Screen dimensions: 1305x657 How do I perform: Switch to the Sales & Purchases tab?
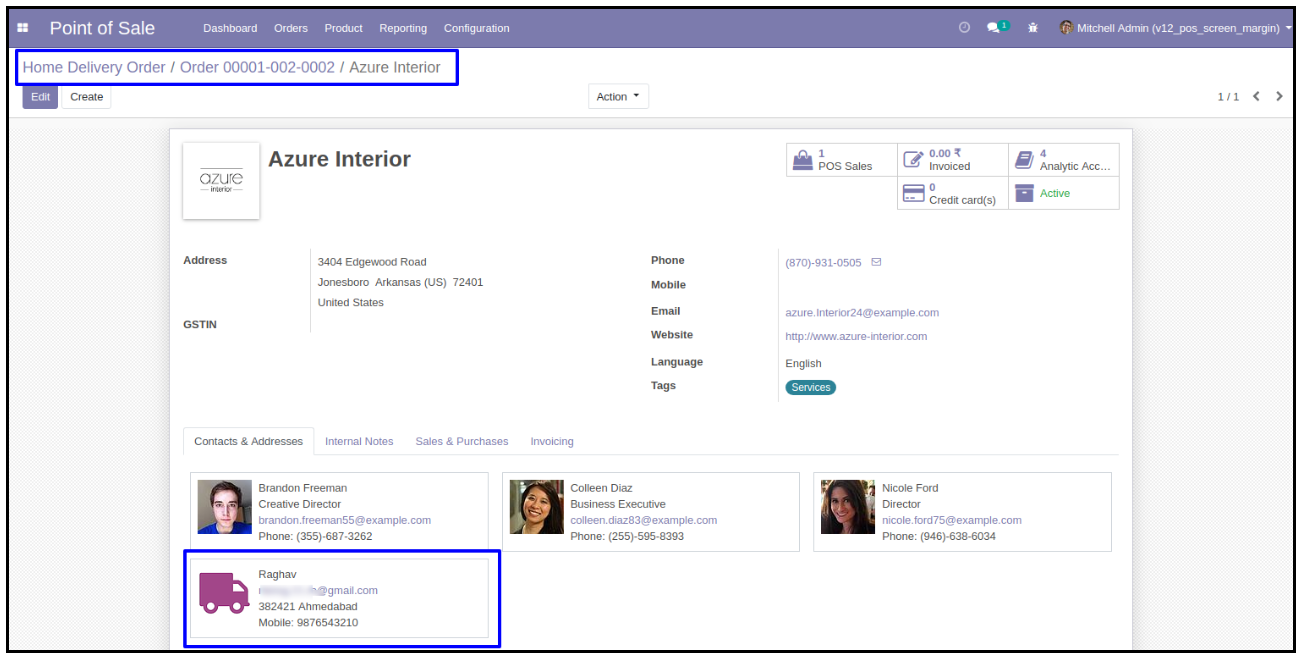[x=461, y=441]
